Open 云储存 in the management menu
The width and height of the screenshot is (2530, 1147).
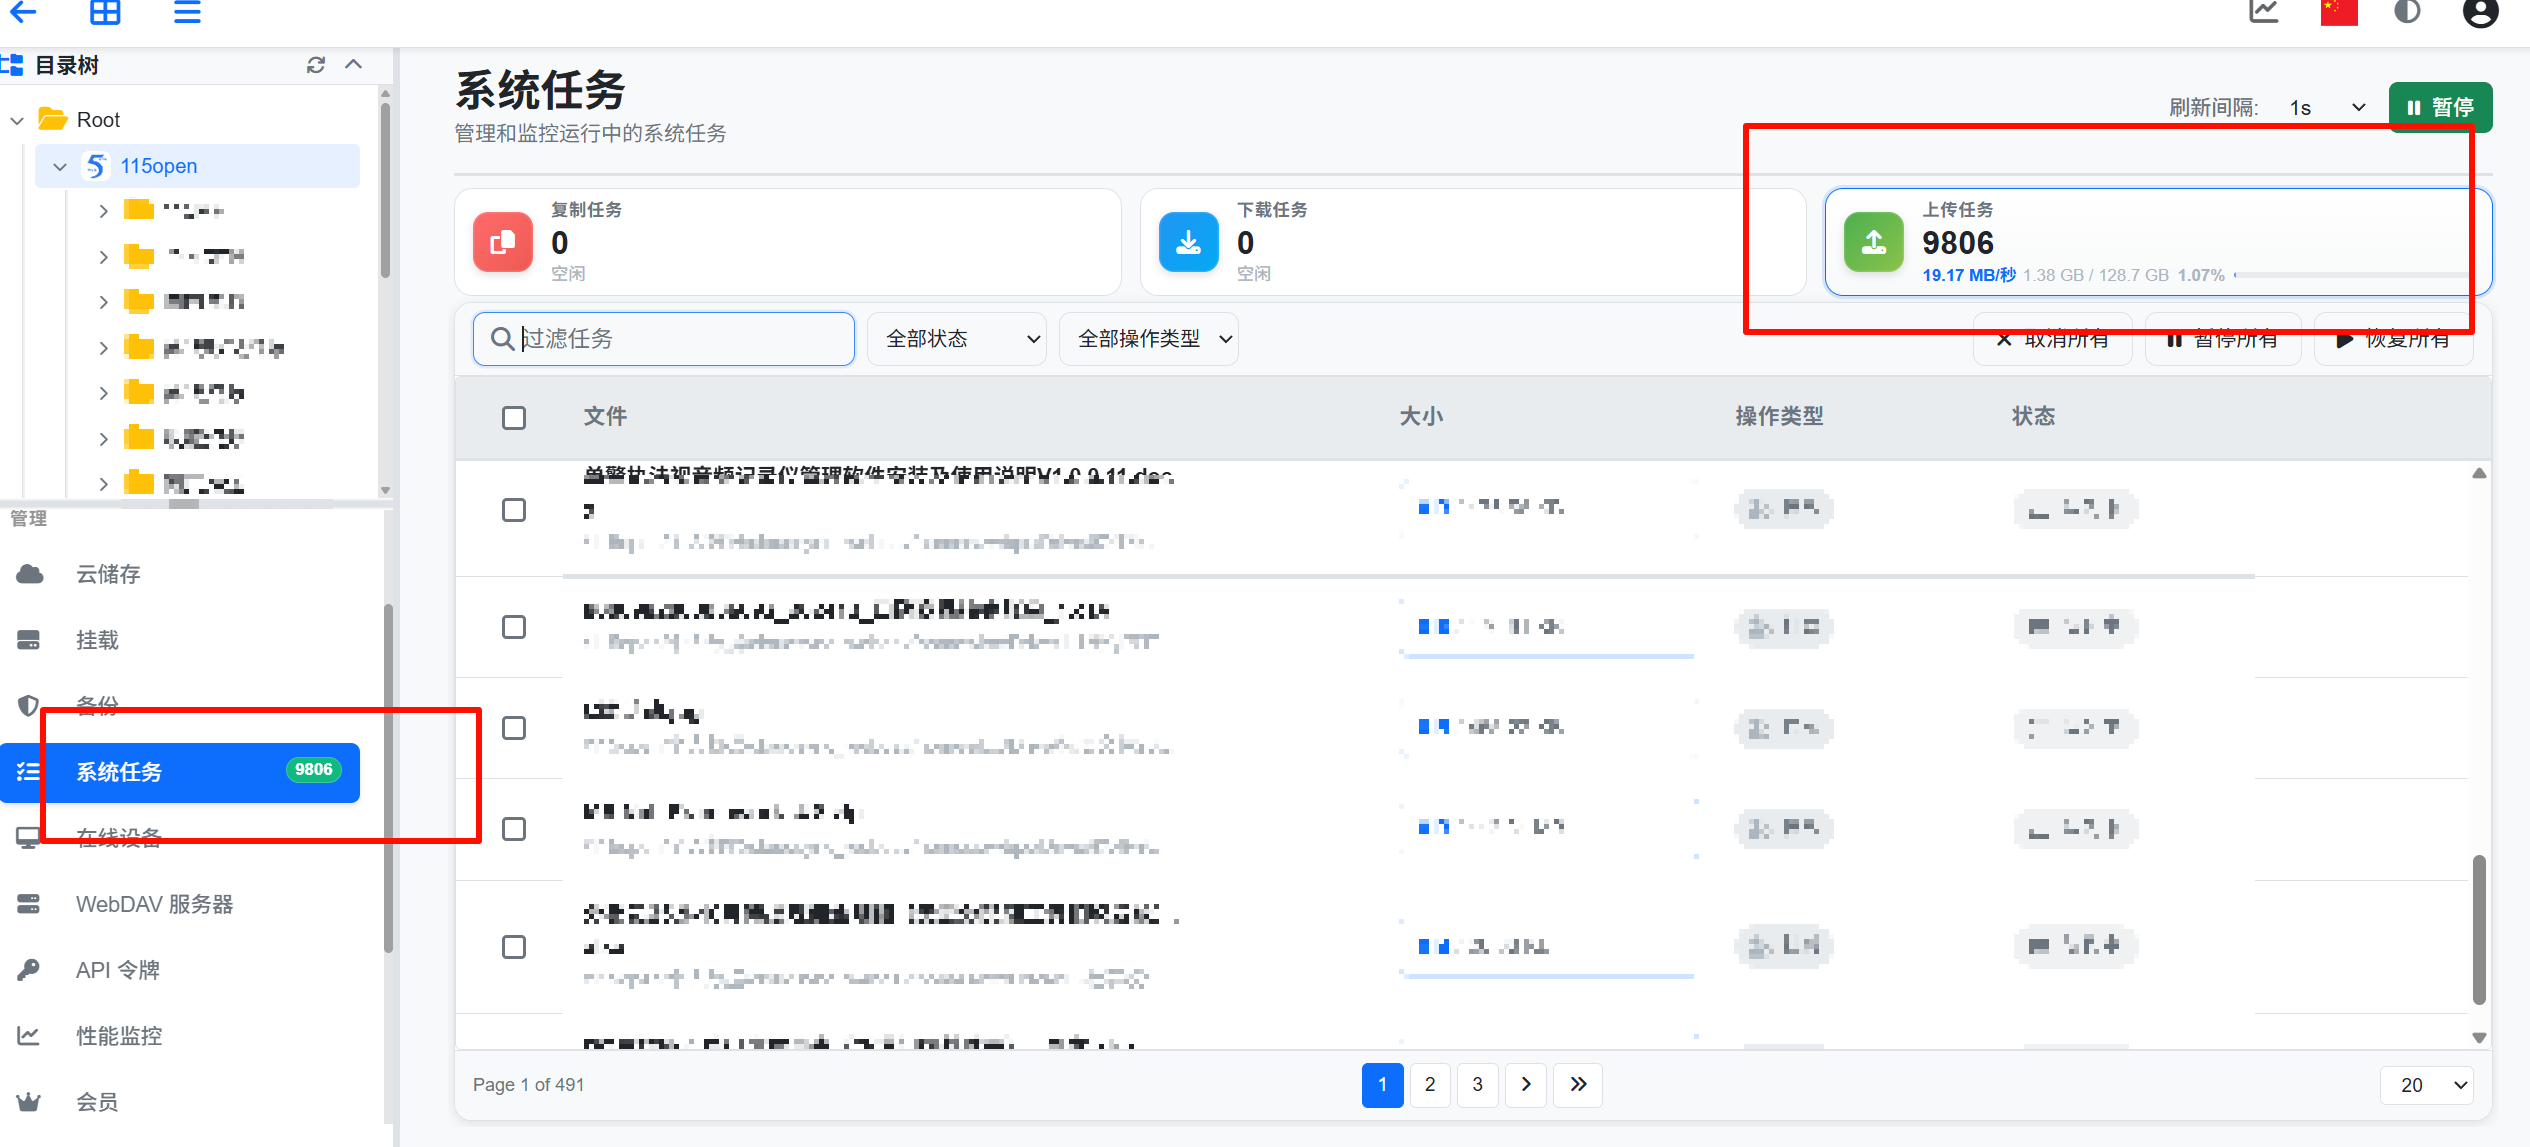click(108, 574)
